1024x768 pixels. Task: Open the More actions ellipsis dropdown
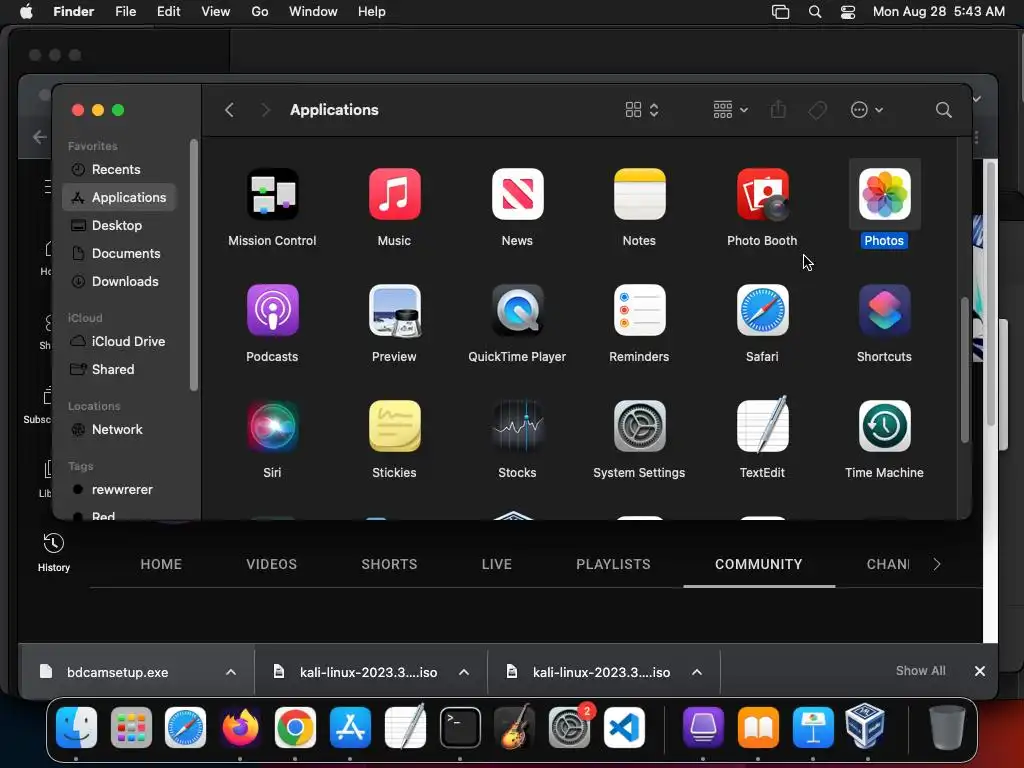867,110
